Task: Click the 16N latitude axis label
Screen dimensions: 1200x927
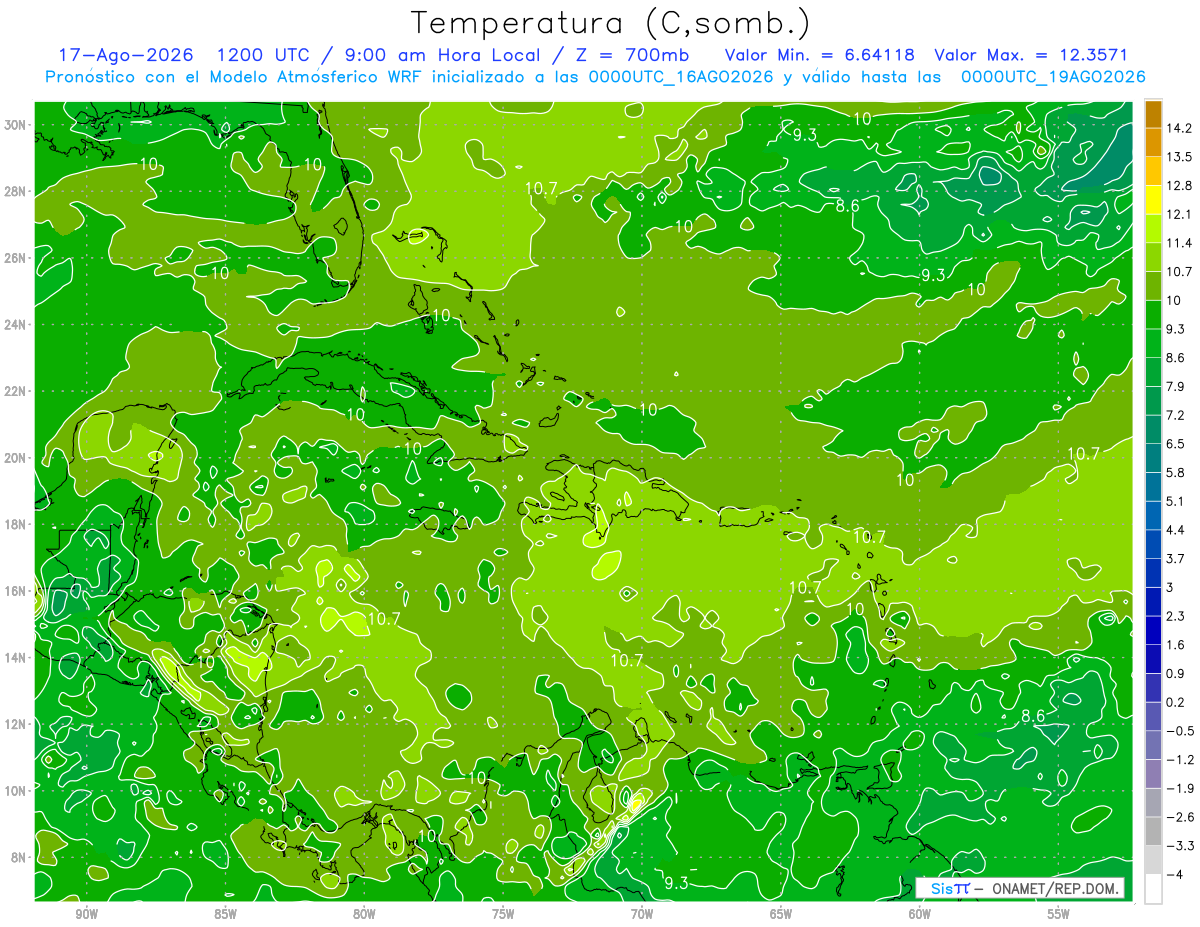Action: click(x=17, y=591)
